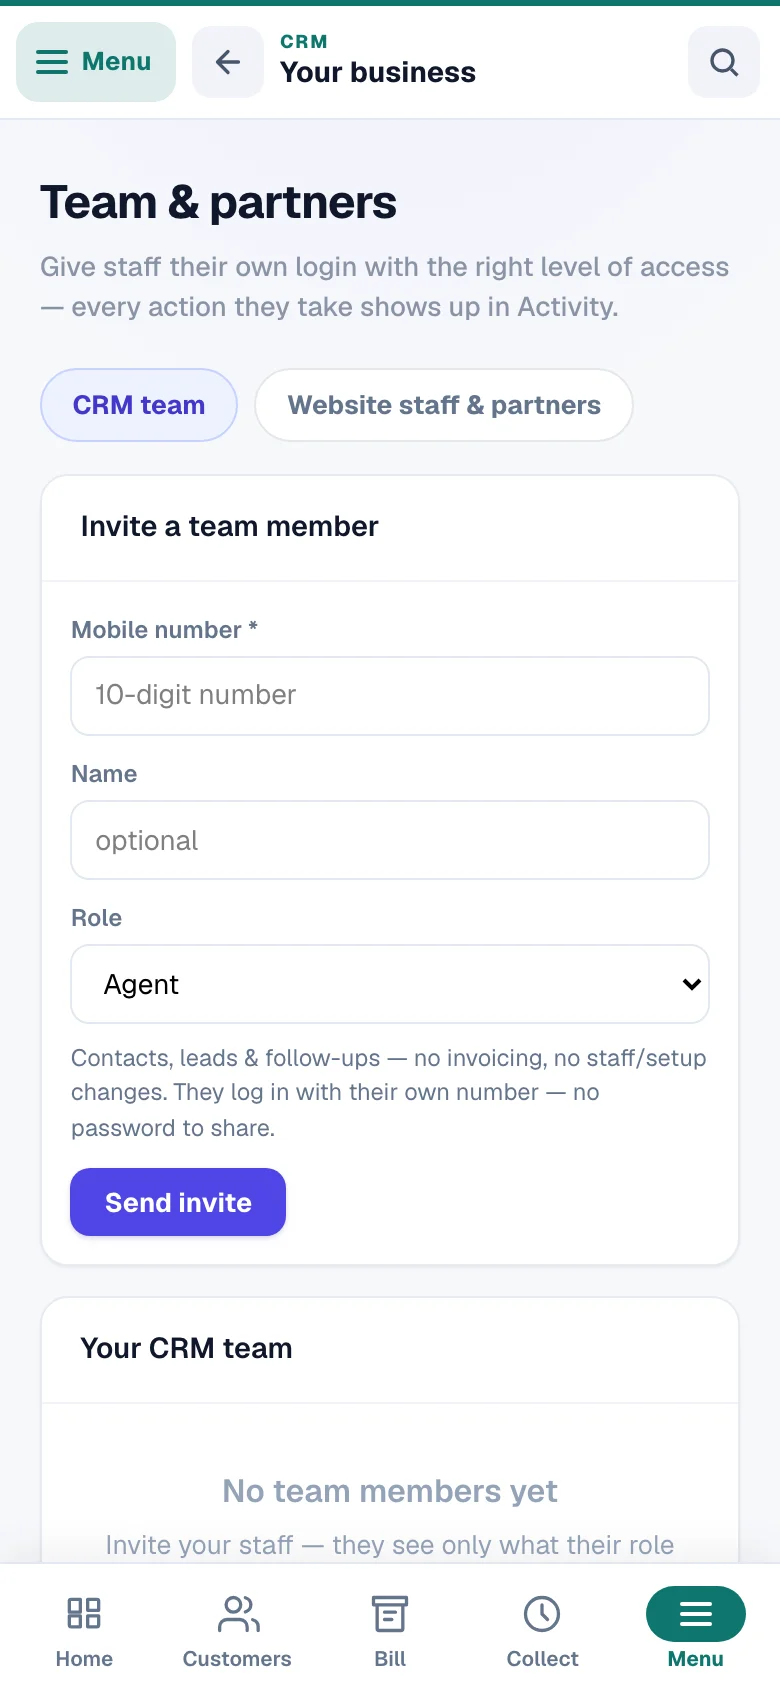780x1688 pixels.
Task: Click the hamburger icon in the top Menu button
Action: [52, 62]
